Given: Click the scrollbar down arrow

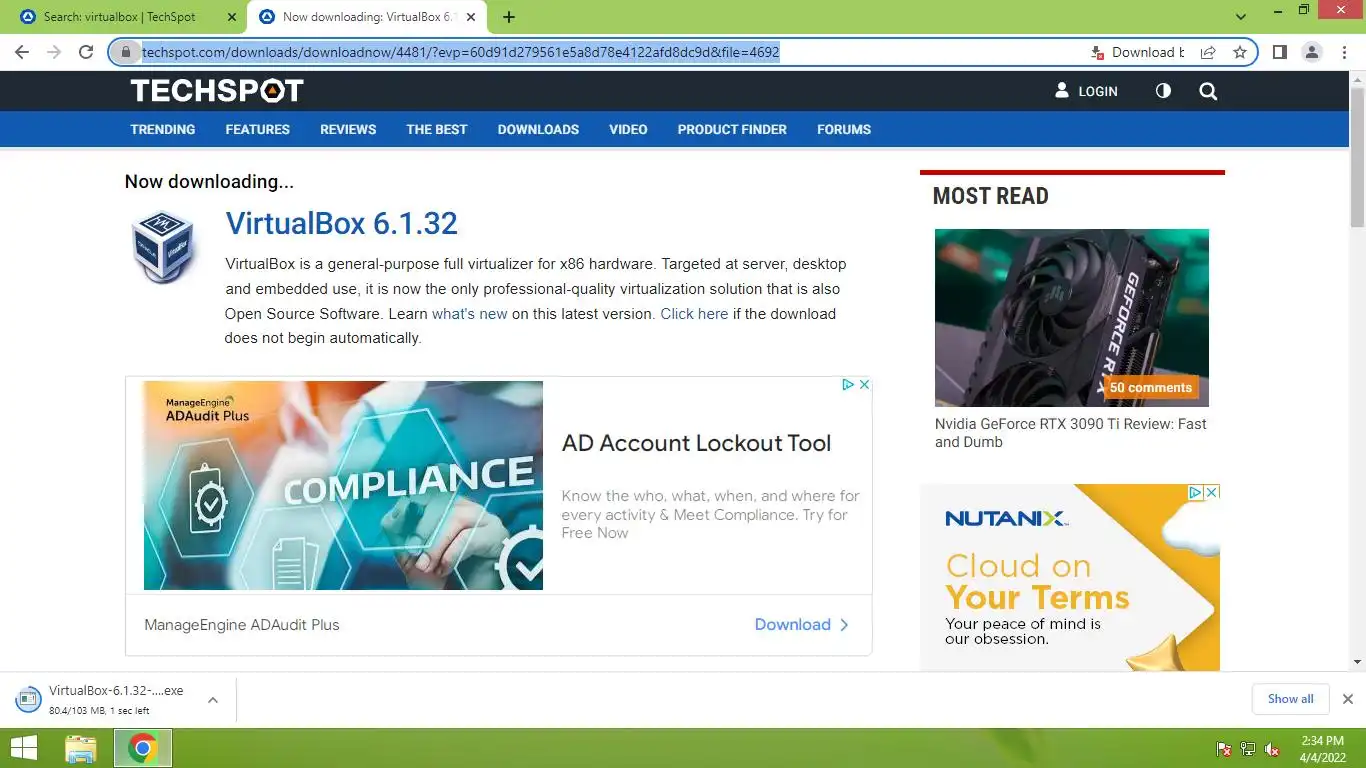Looking at the screenshot, I should (1357, 662).
